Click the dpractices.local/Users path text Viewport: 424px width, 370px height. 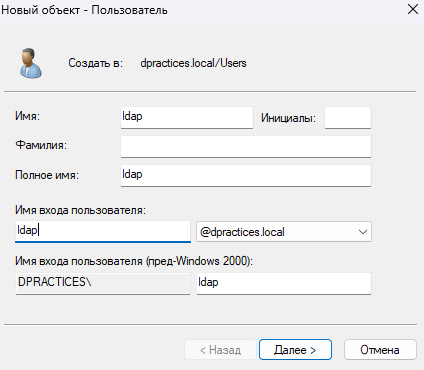(x=193, y=63)
